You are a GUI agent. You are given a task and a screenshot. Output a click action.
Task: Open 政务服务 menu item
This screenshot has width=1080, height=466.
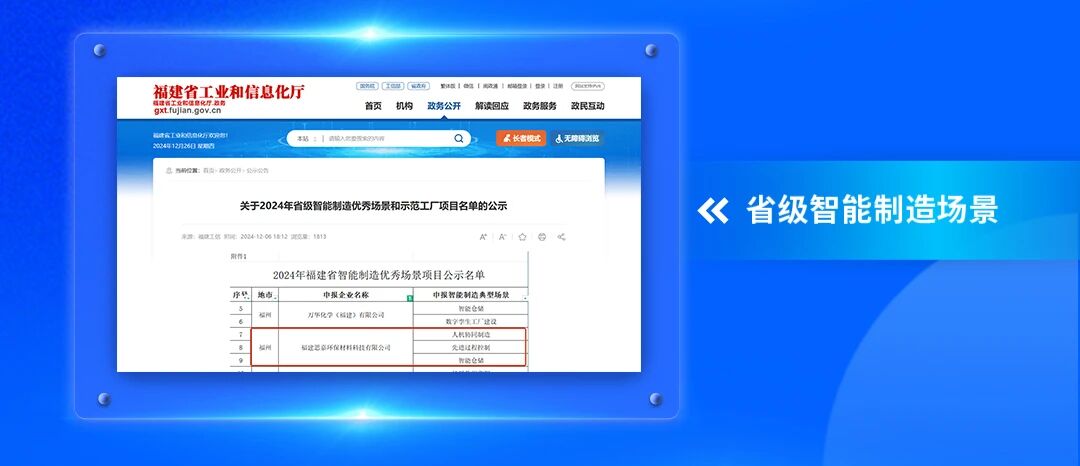pos(540,106)
